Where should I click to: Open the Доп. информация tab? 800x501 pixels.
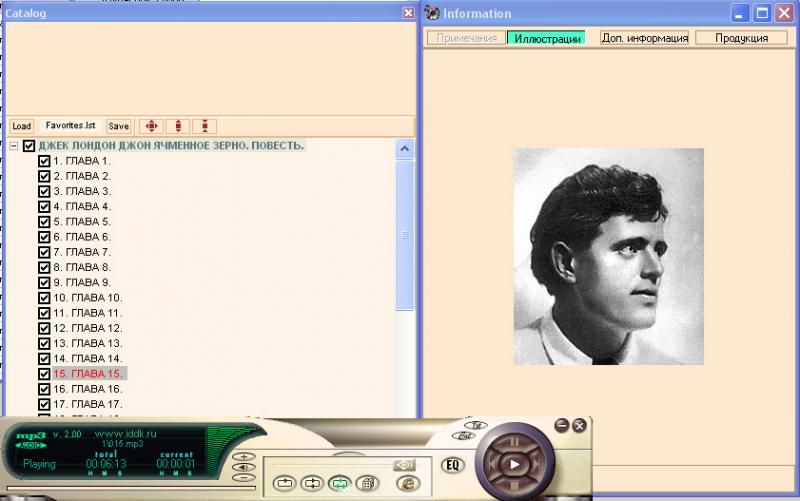tap(644, 38)
